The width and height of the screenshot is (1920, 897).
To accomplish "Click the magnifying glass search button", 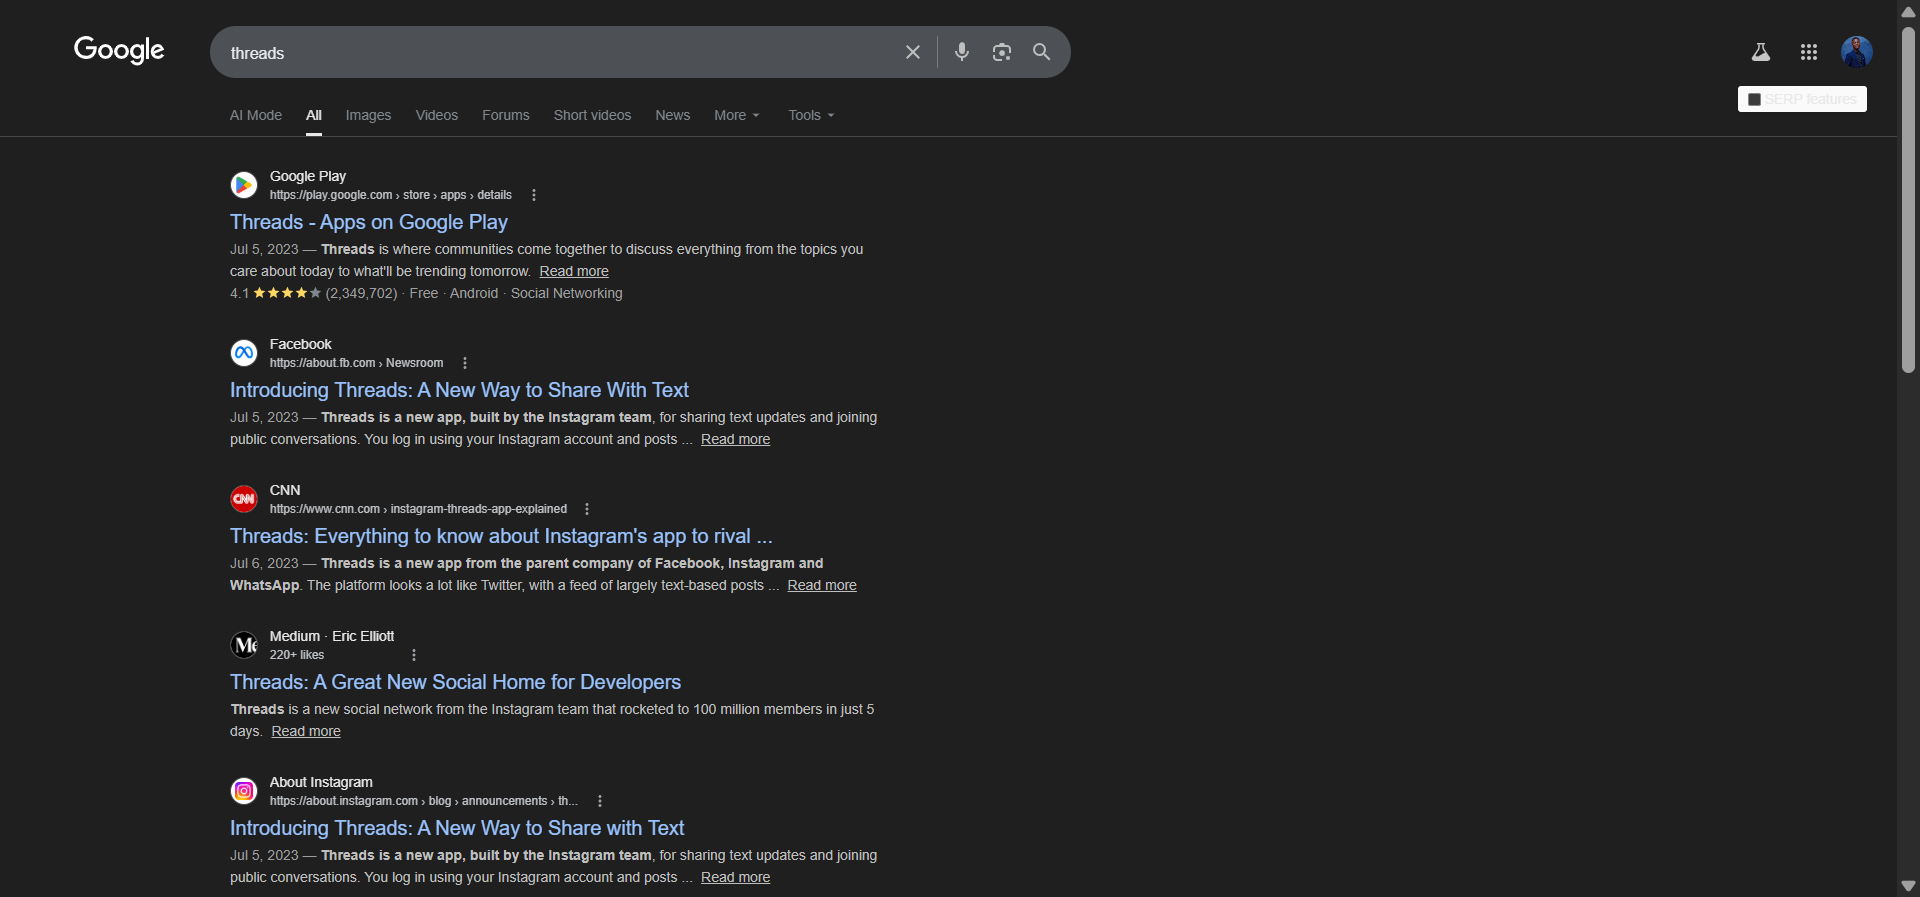I will [1041, 52].
